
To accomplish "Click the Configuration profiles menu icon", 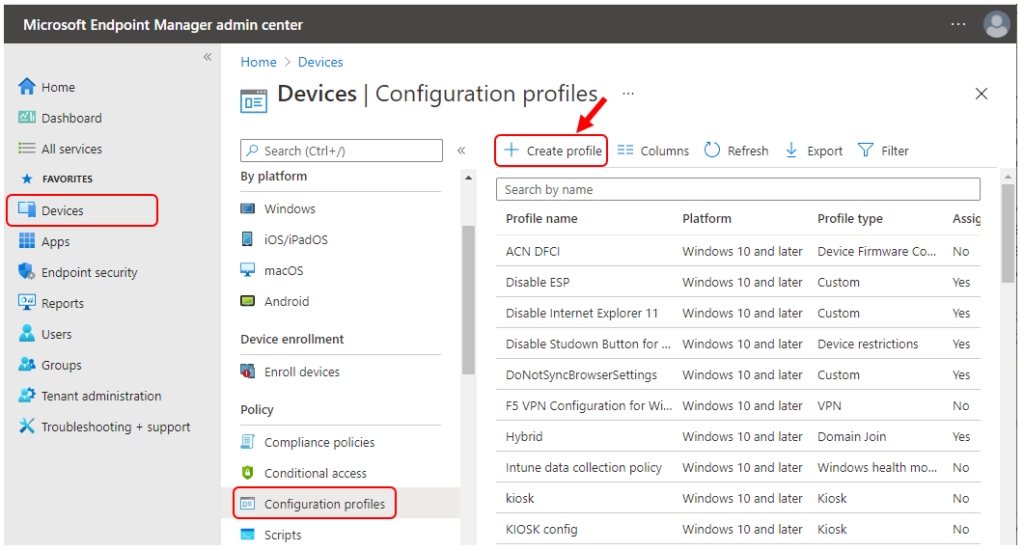I will pos(248,504).
